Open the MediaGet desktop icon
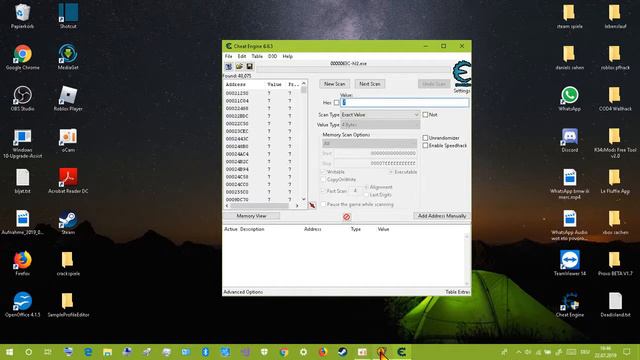 (x=68, y=58)
